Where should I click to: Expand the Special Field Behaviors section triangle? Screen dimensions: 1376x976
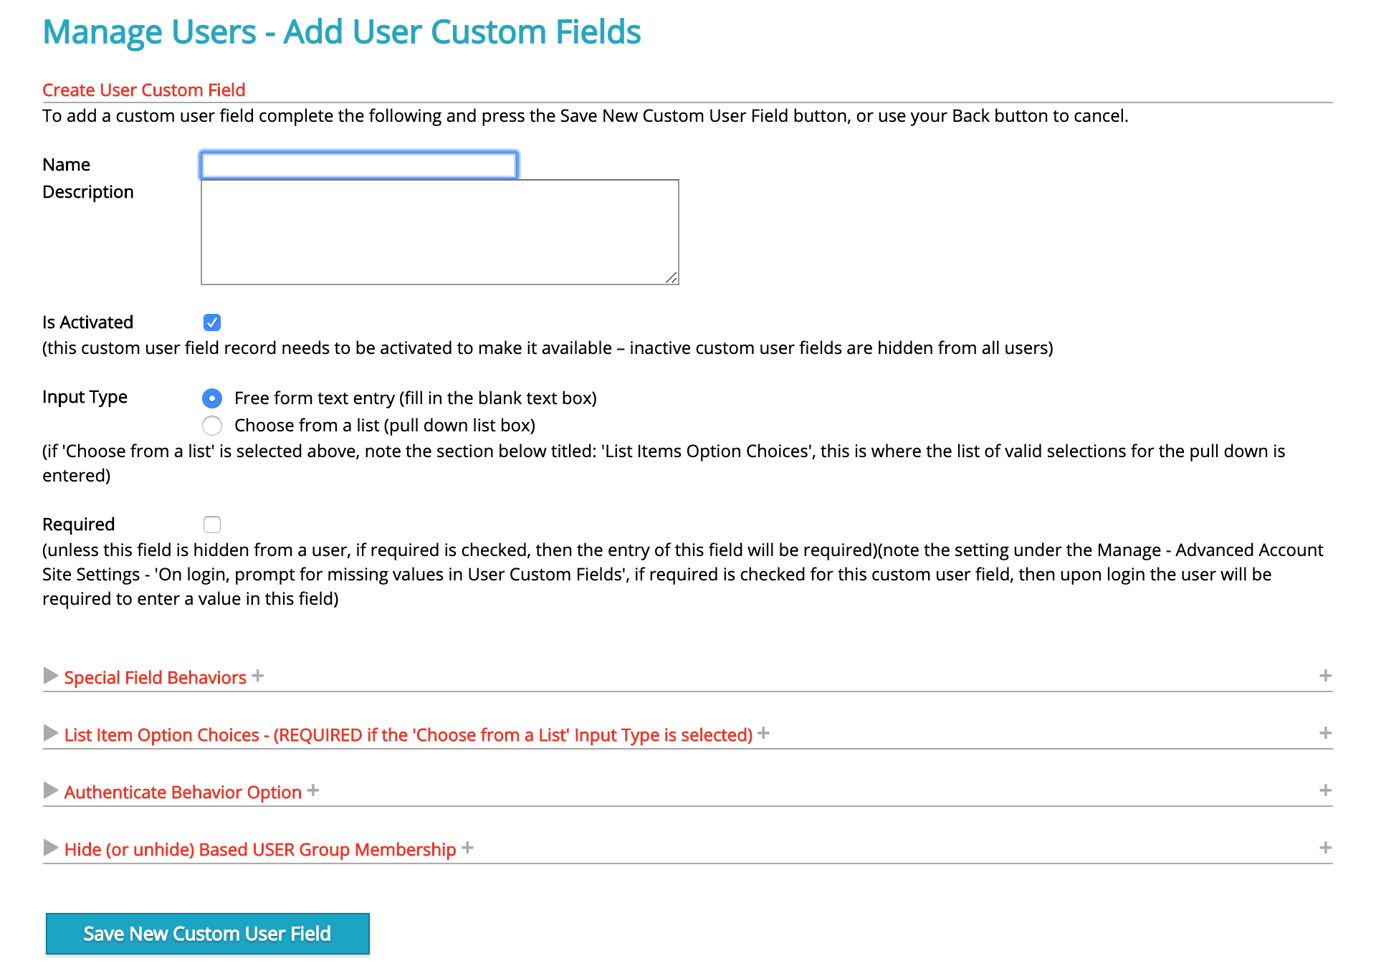coord(50,676)
